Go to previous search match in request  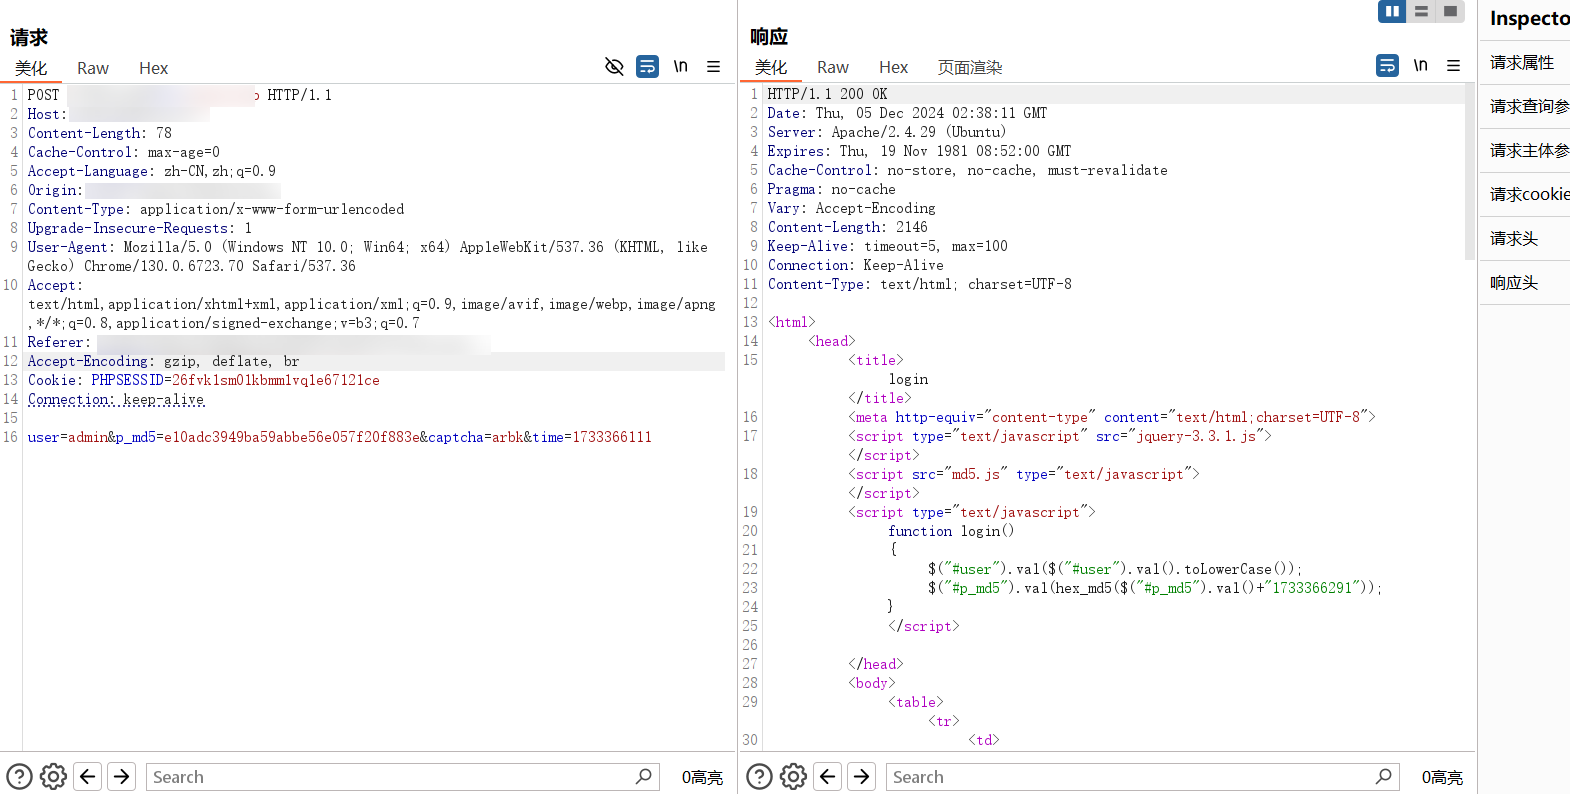pyautogui.click(x=88, y=776)
